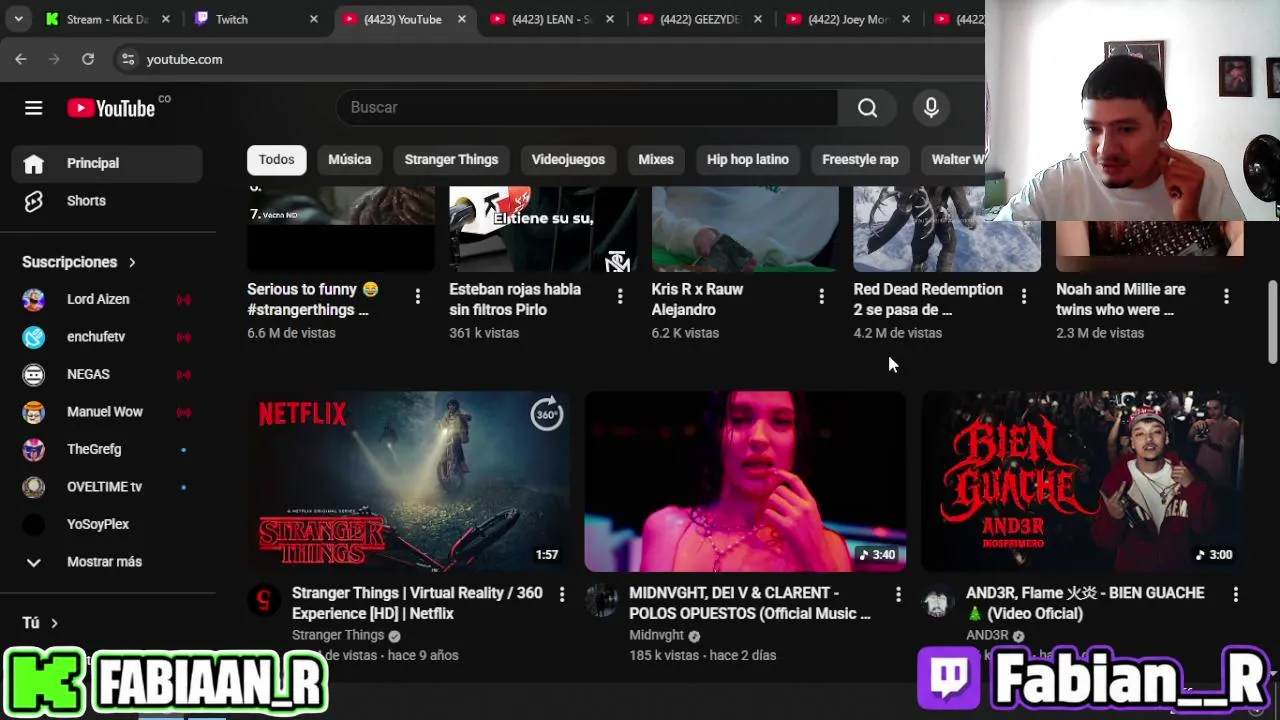Open AND3R BIEN GUACHE video title
Viewport: 1280px width, 720px height.
tap(1085, 603)
